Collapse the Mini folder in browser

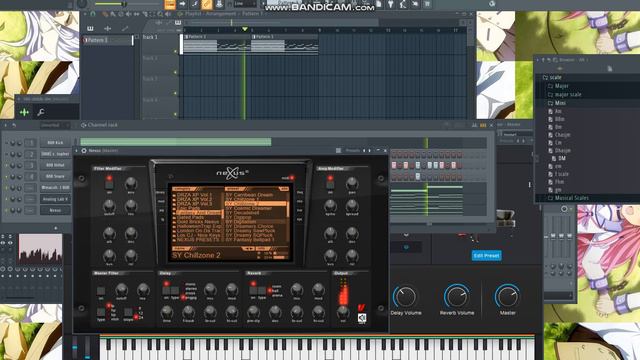pos(560,103)
